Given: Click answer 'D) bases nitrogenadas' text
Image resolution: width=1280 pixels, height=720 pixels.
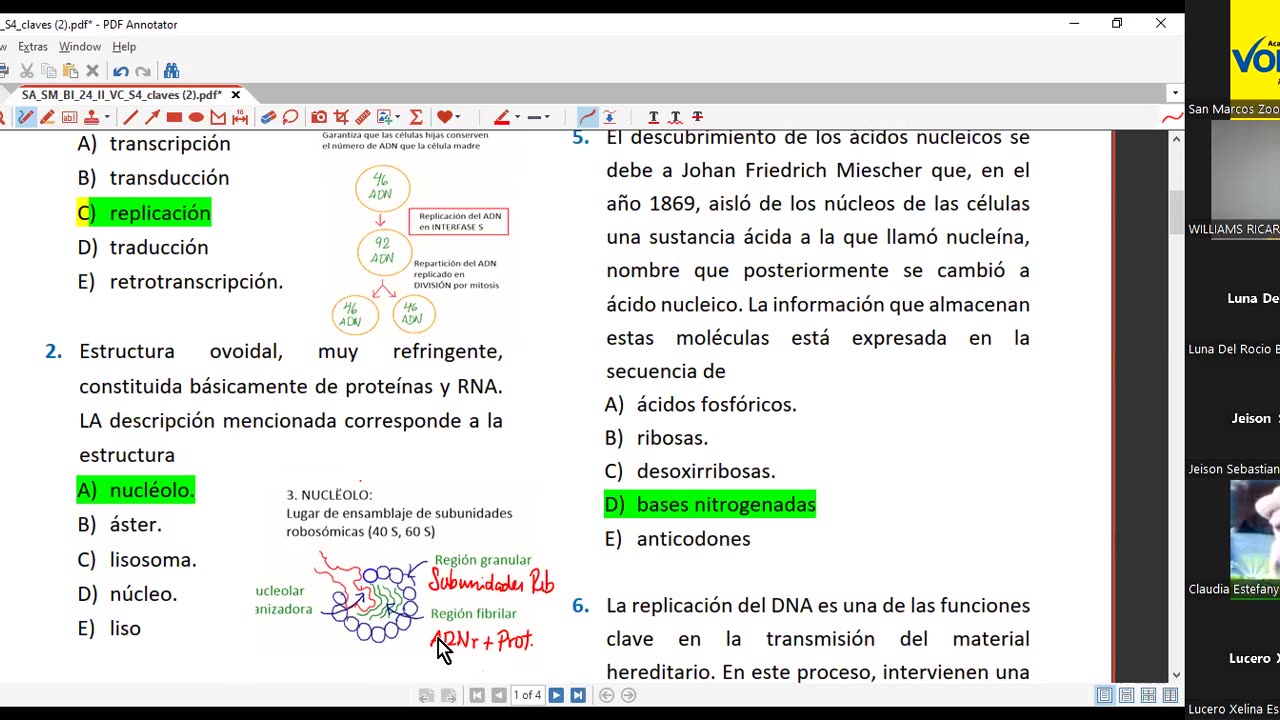Looking at the screenshot, I should (710, 505).
